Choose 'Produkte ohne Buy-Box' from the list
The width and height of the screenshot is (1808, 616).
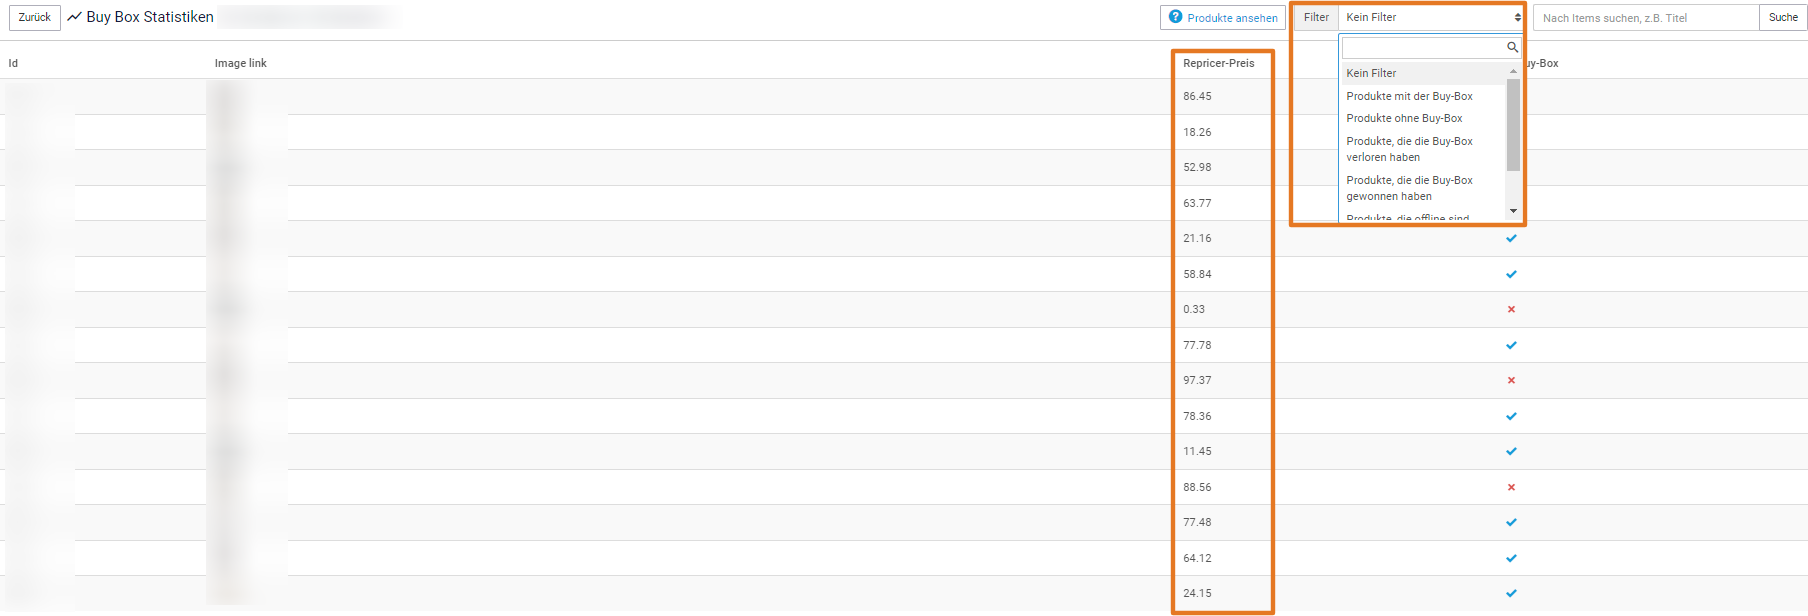click(1404, 118)
